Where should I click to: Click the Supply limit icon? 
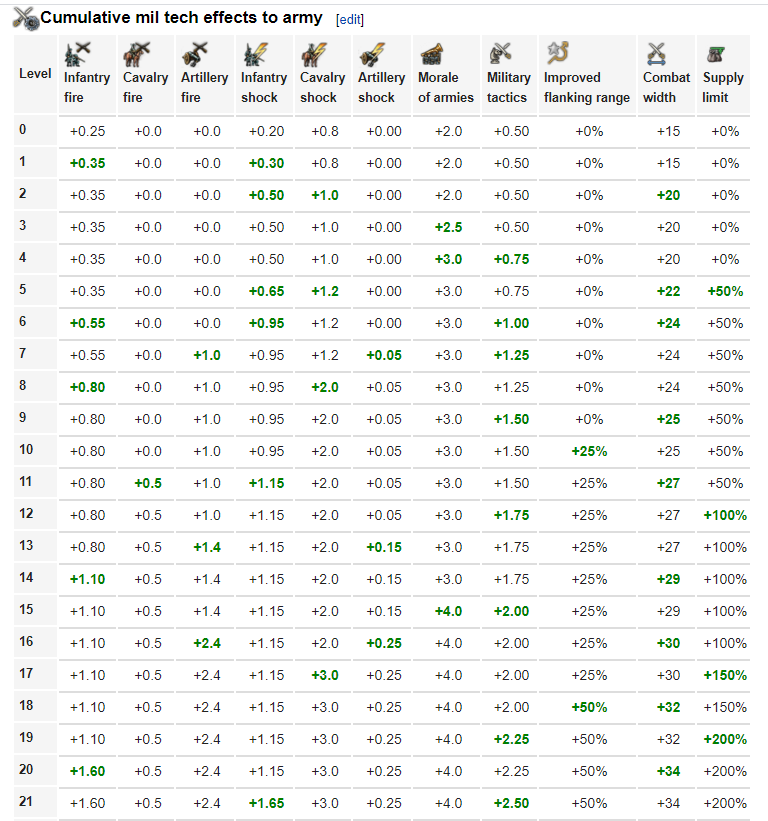(x=714, y=54)
